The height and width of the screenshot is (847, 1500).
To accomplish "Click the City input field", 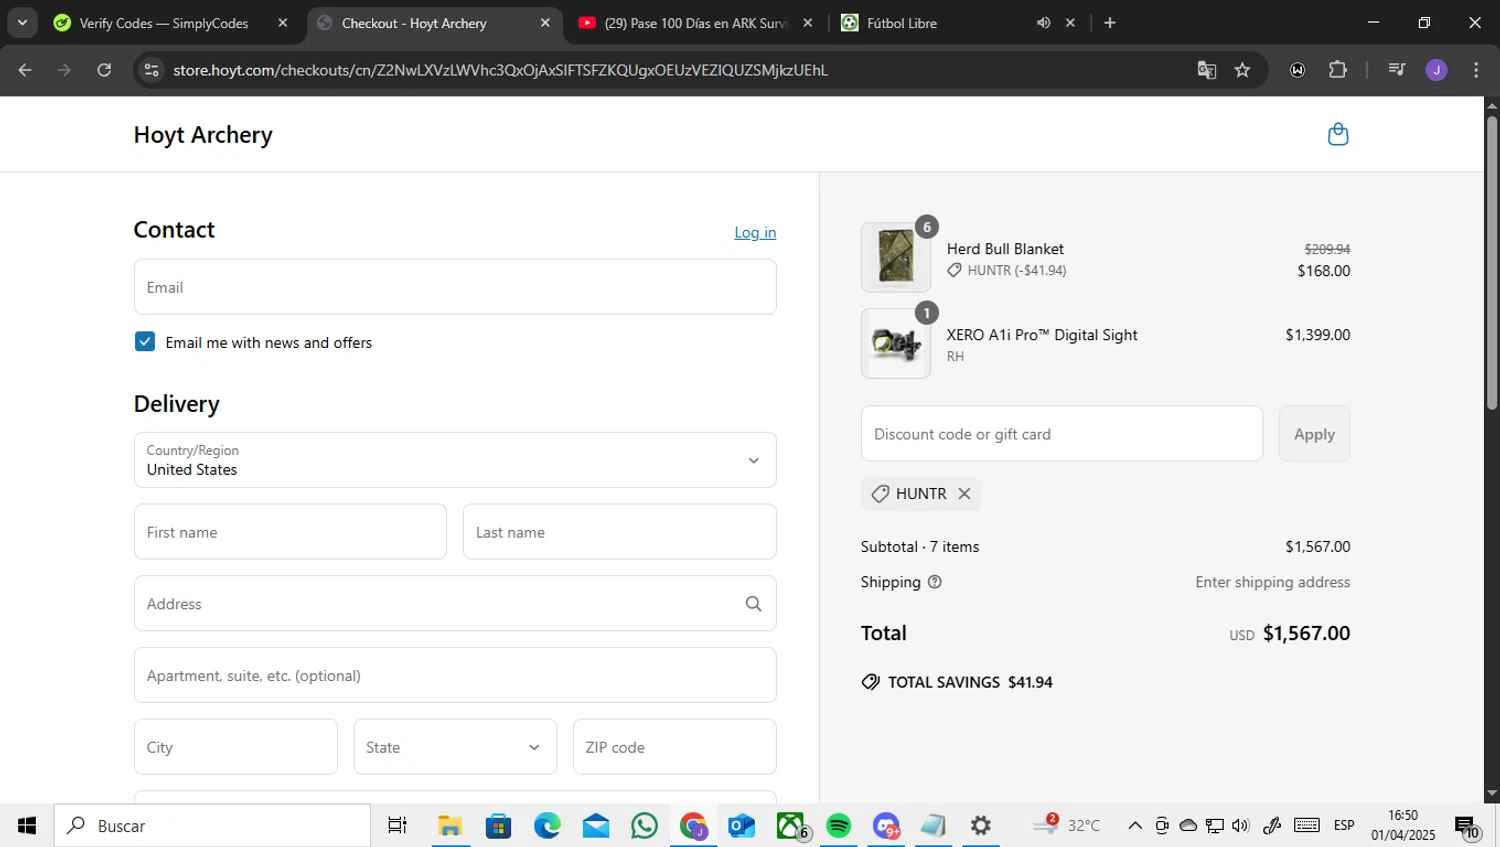I will (236, 747).
